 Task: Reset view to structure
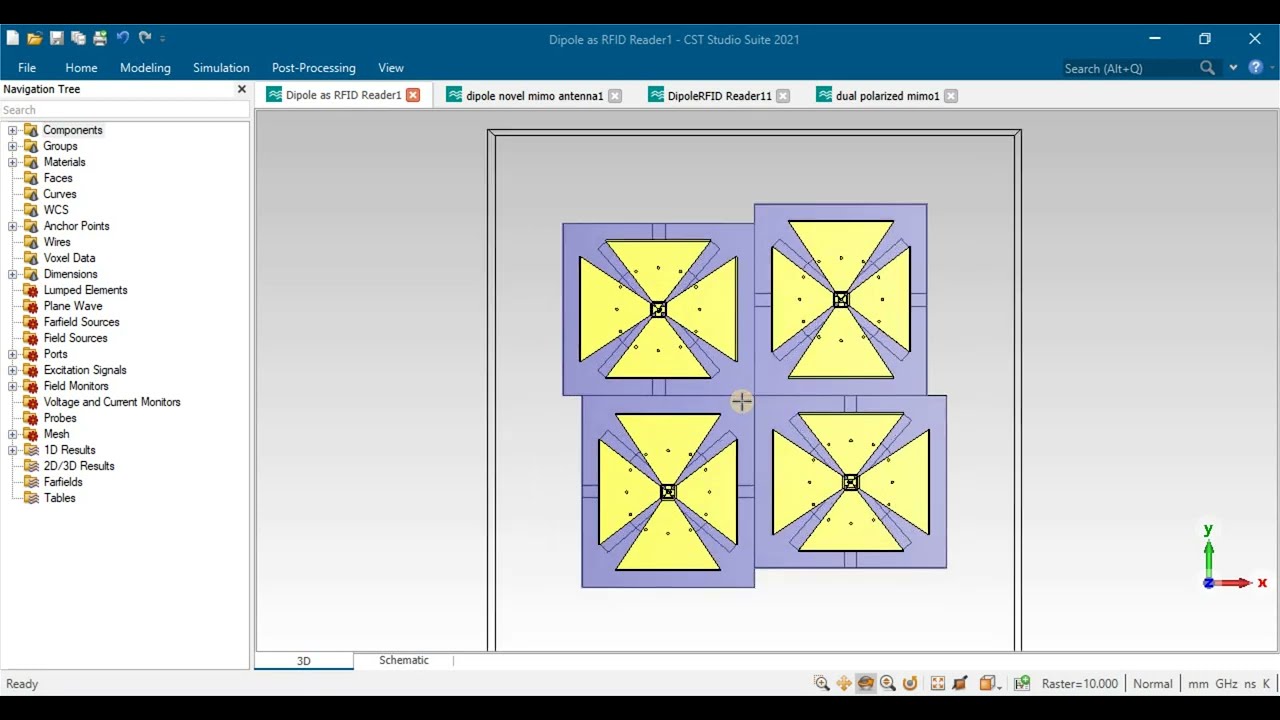pos(938,684)
